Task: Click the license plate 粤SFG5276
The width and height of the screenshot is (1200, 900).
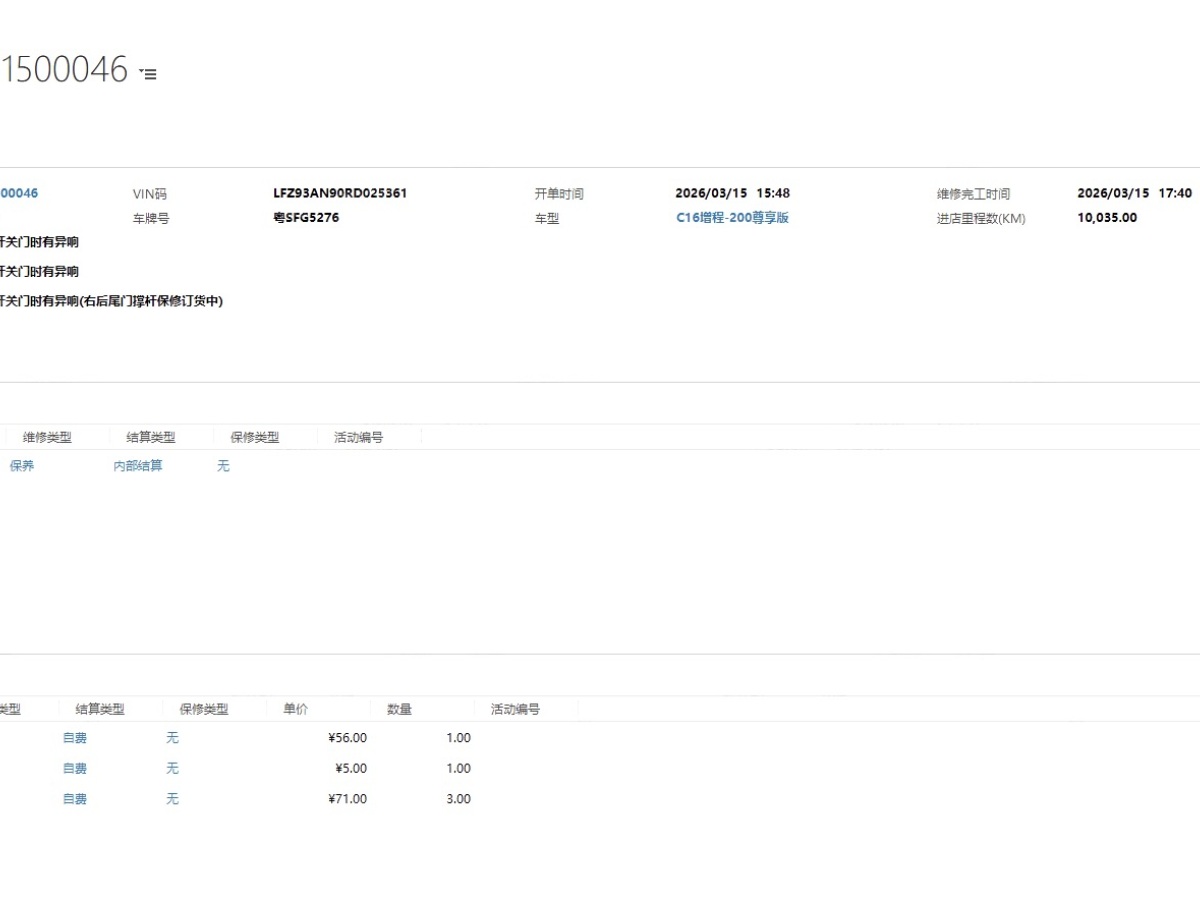Action: (x=306, y=217)
